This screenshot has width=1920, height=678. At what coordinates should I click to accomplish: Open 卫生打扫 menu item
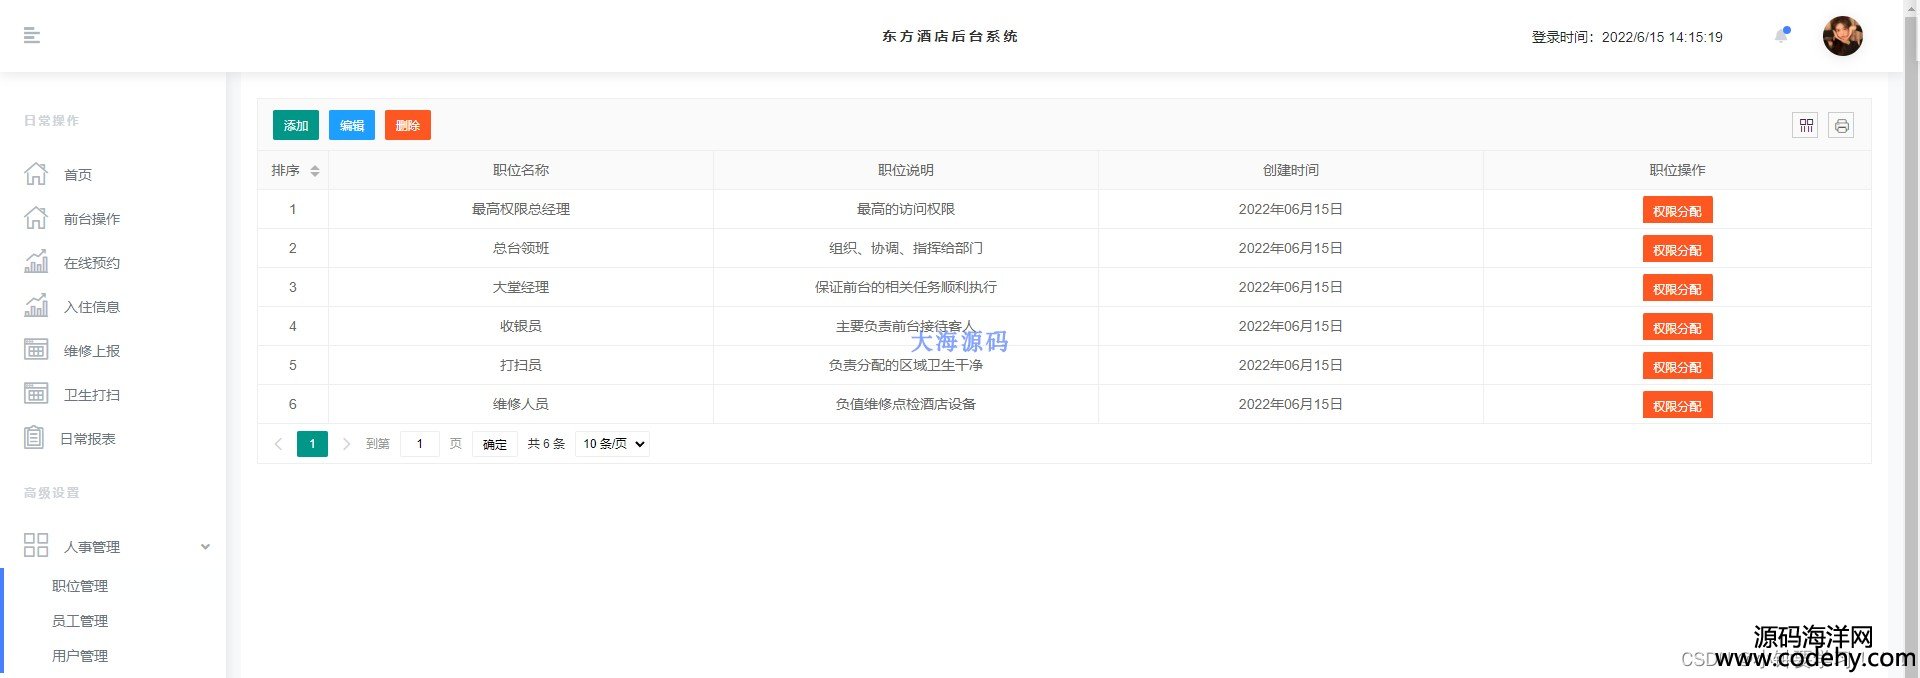(92, 395)
